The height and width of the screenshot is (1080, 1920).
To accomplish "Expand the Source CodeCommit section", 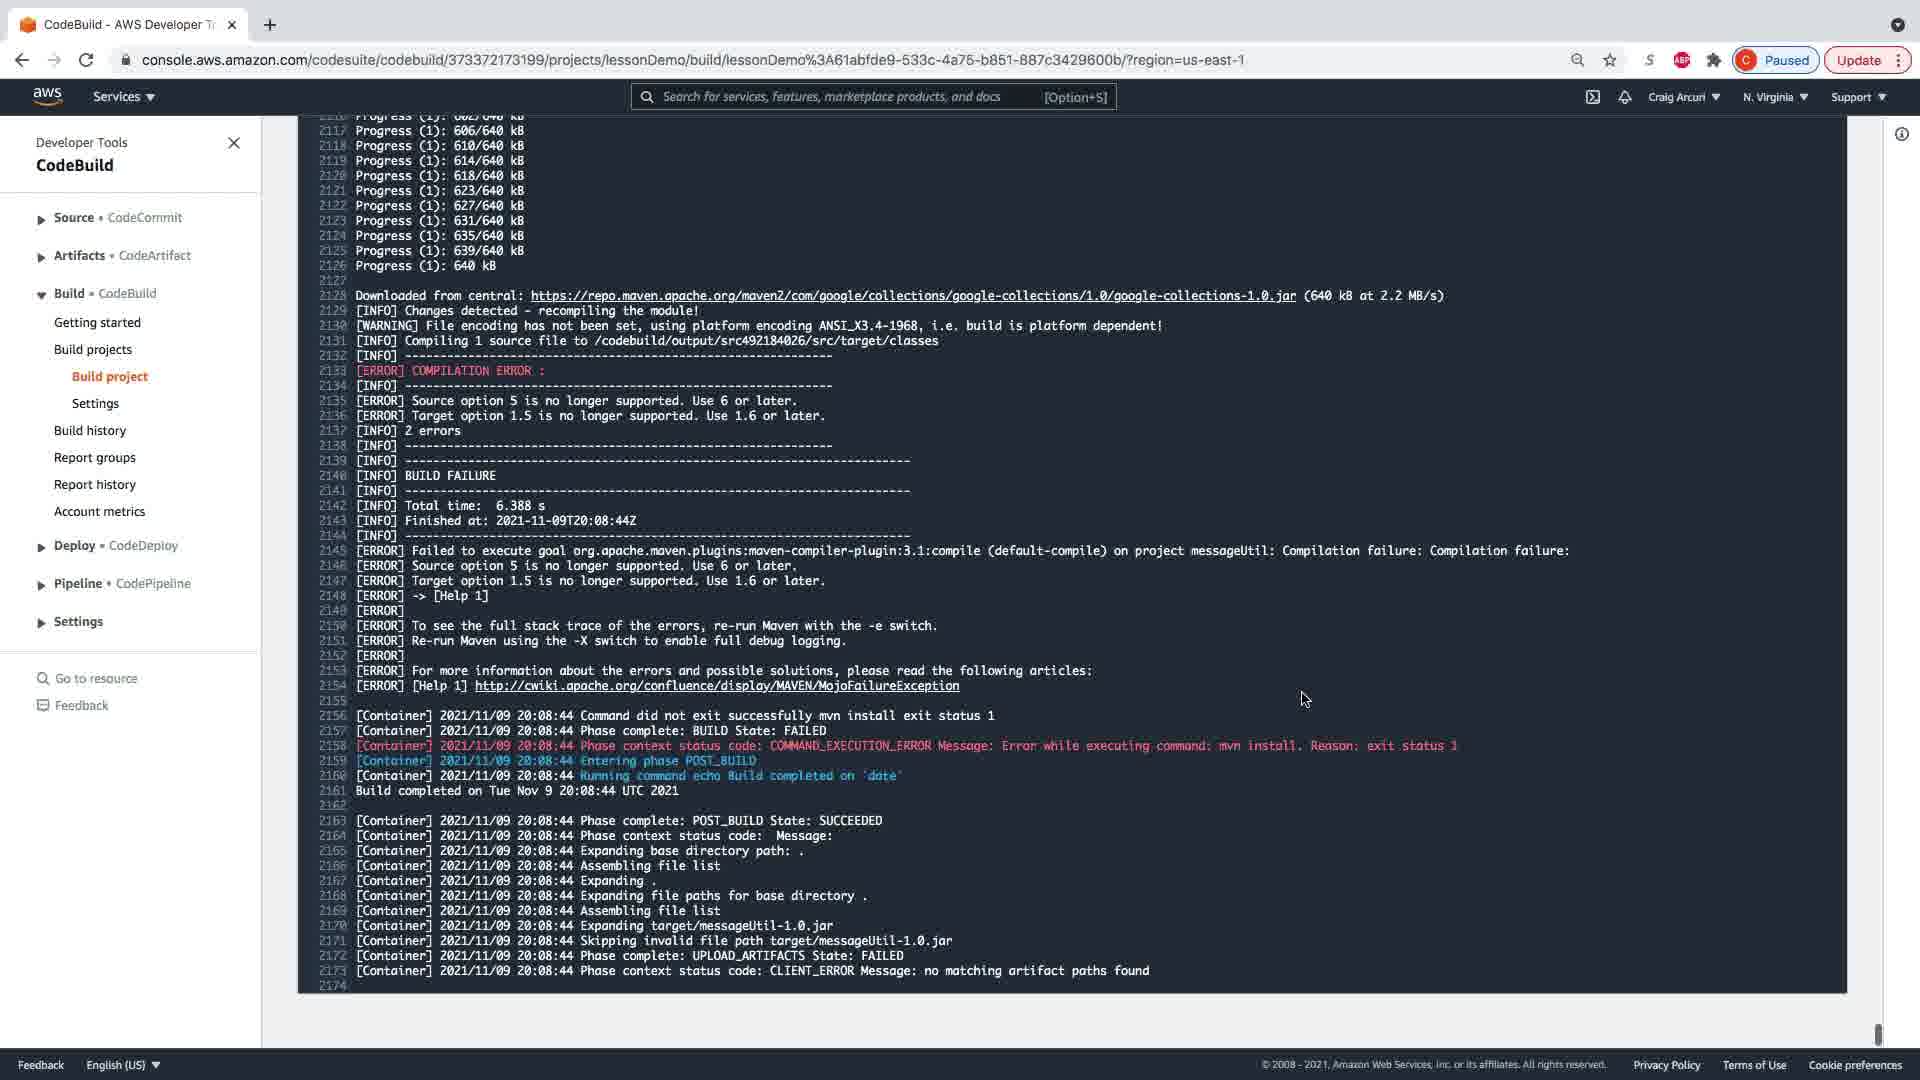I will pyautogui.click(x=41, y=219).
